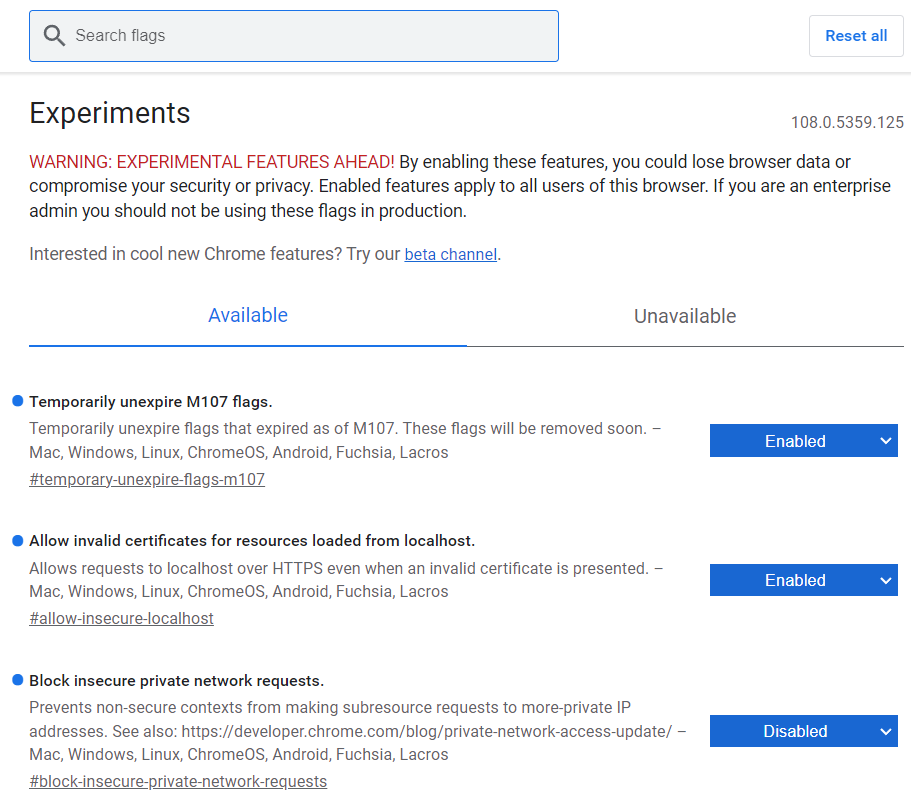Click the magnifying glass search icon

[54, 36]
